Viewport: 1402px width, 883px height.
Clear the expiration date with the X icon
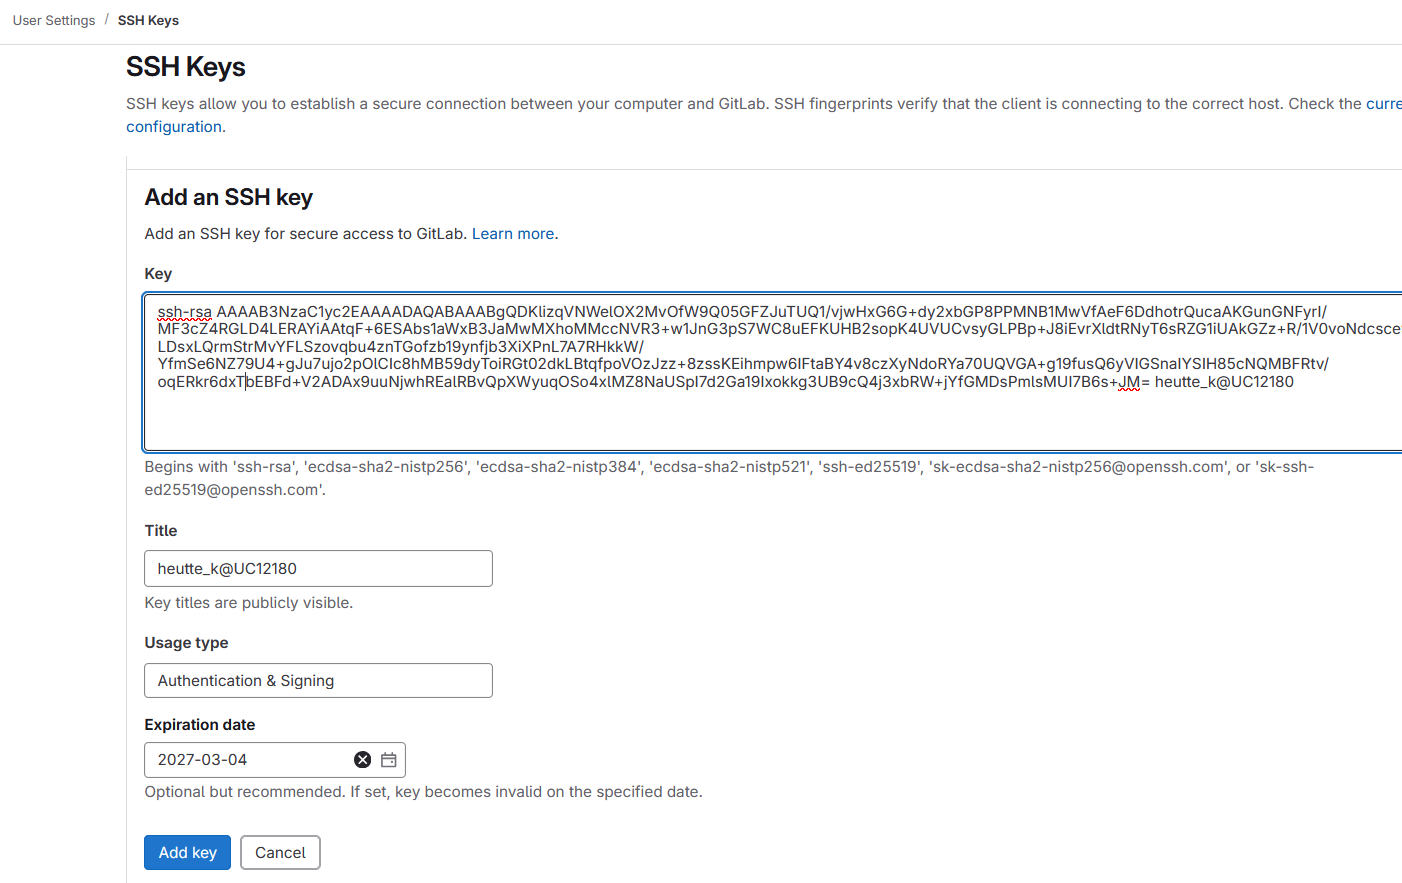363,760
